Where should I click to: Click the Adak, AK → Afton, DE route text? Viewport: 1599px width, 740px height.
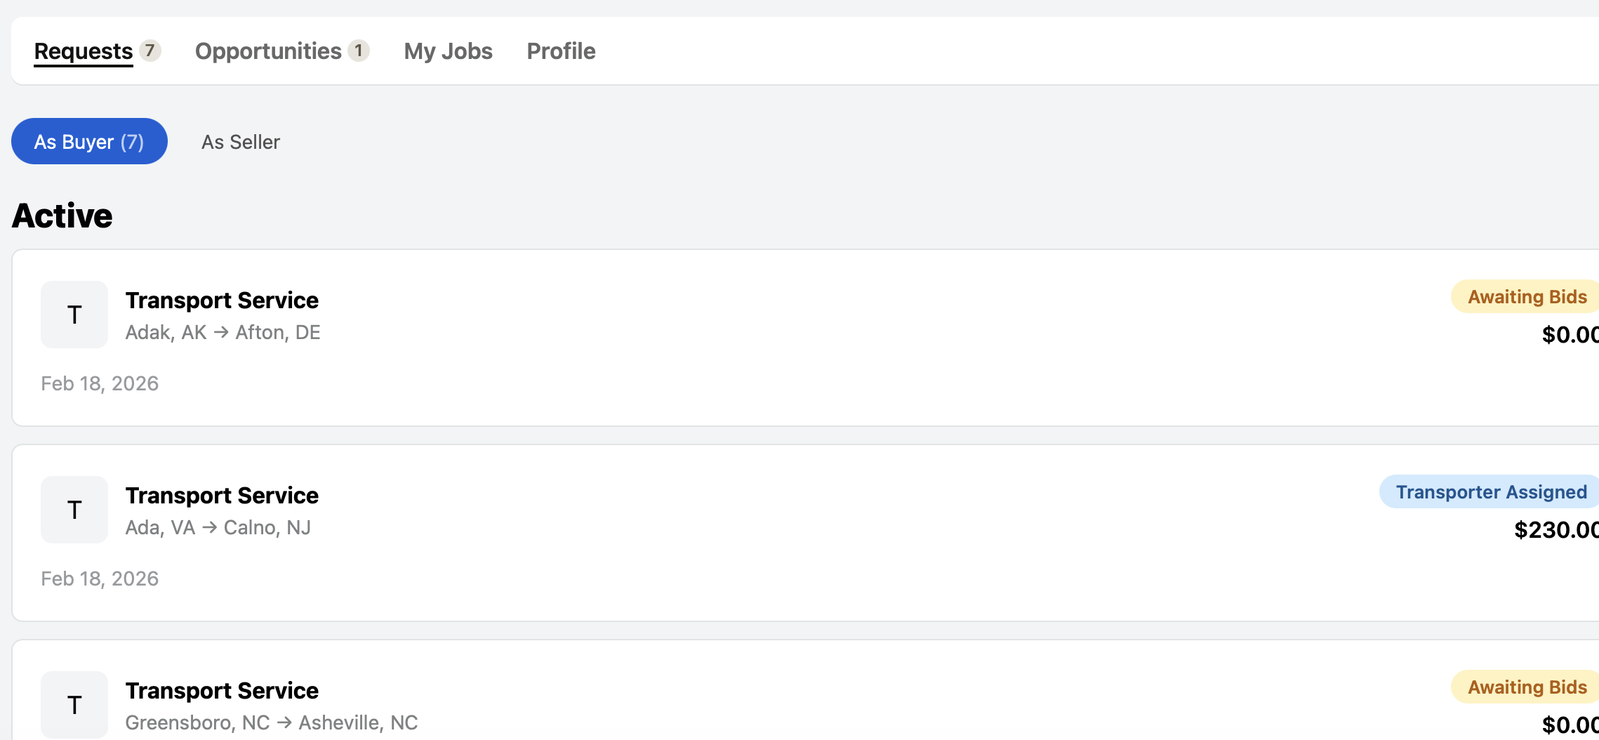click(x=223, y=332)
